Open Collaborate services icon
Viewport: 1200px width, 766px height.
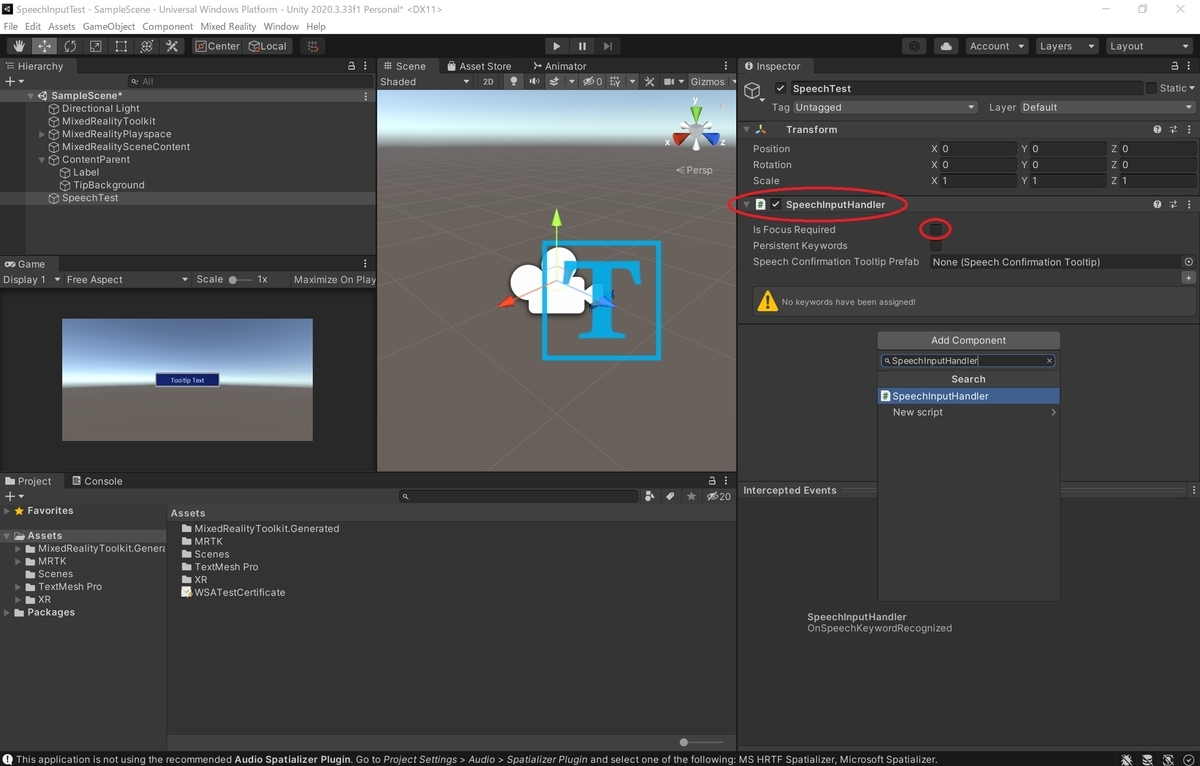[914, 46]
